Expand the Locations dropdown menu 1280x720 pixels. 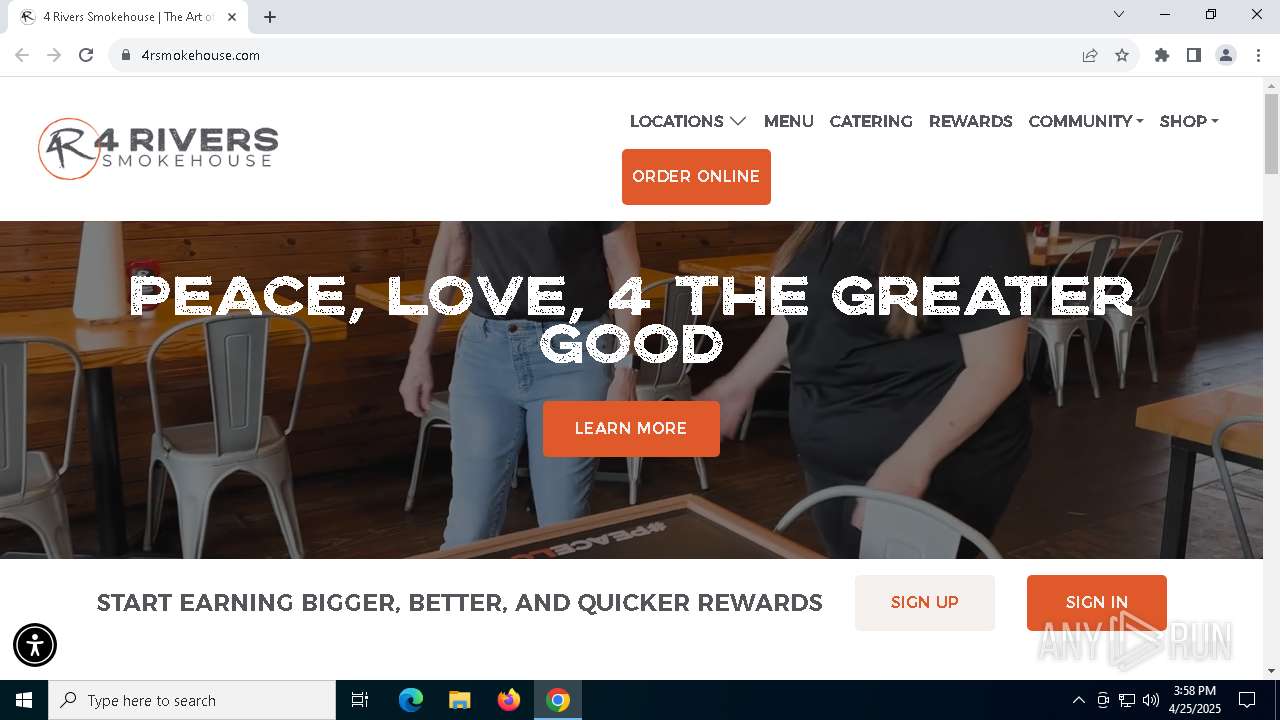coord(688,121)
